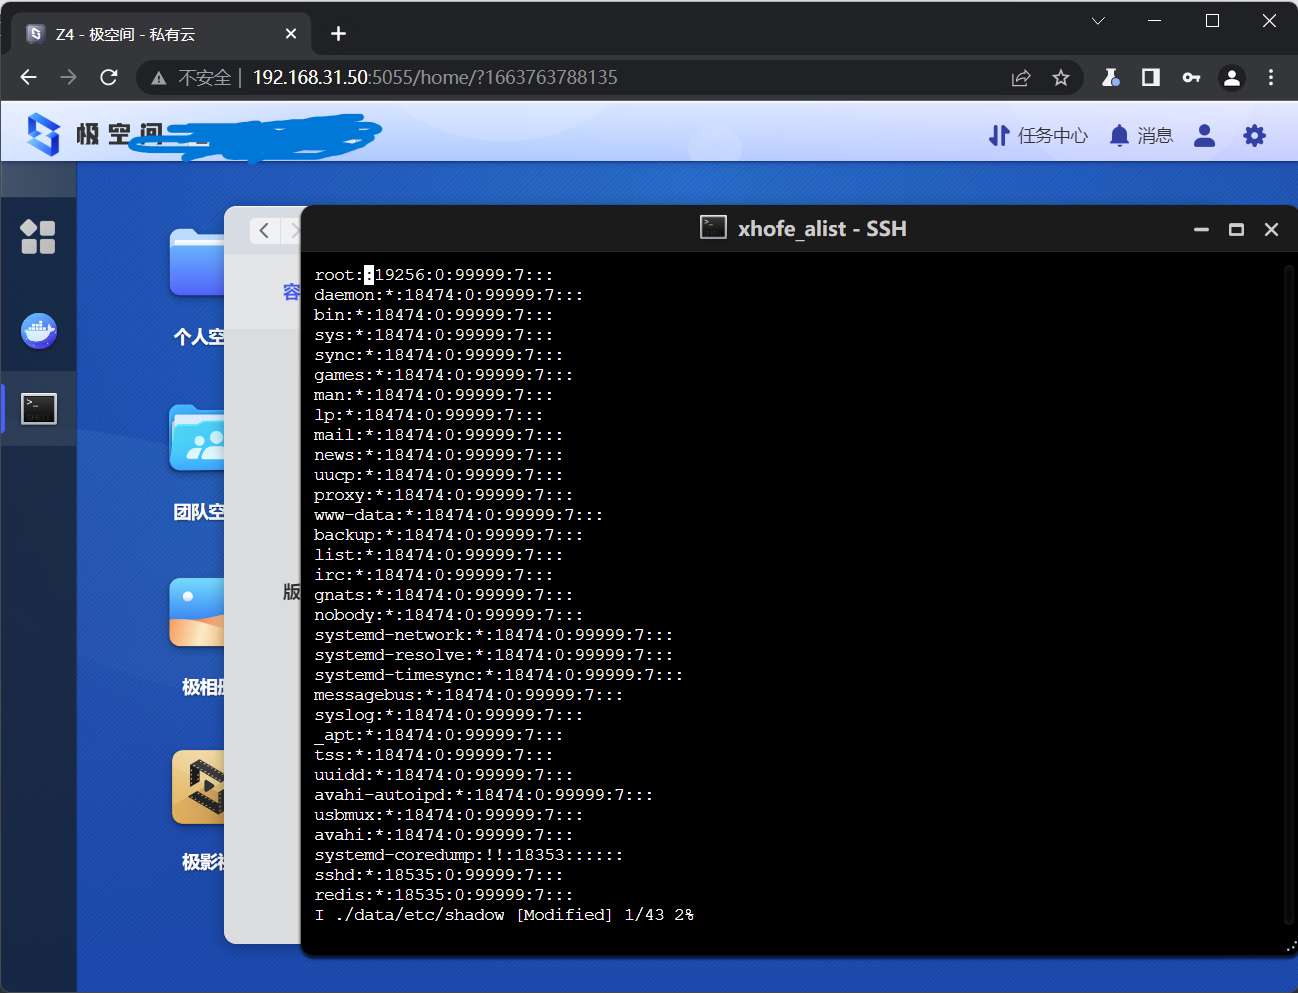
Task: Open the Docker app in the sidebar
Action: (39, 330)
